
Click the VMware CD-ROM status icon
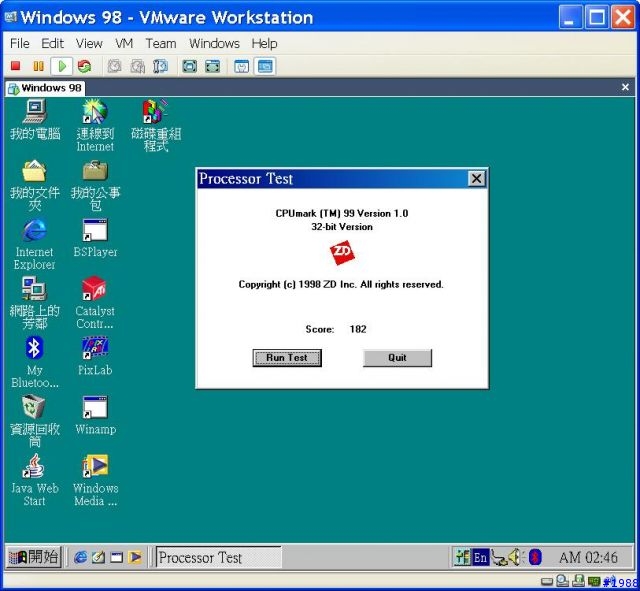click(x=562, y=580)
